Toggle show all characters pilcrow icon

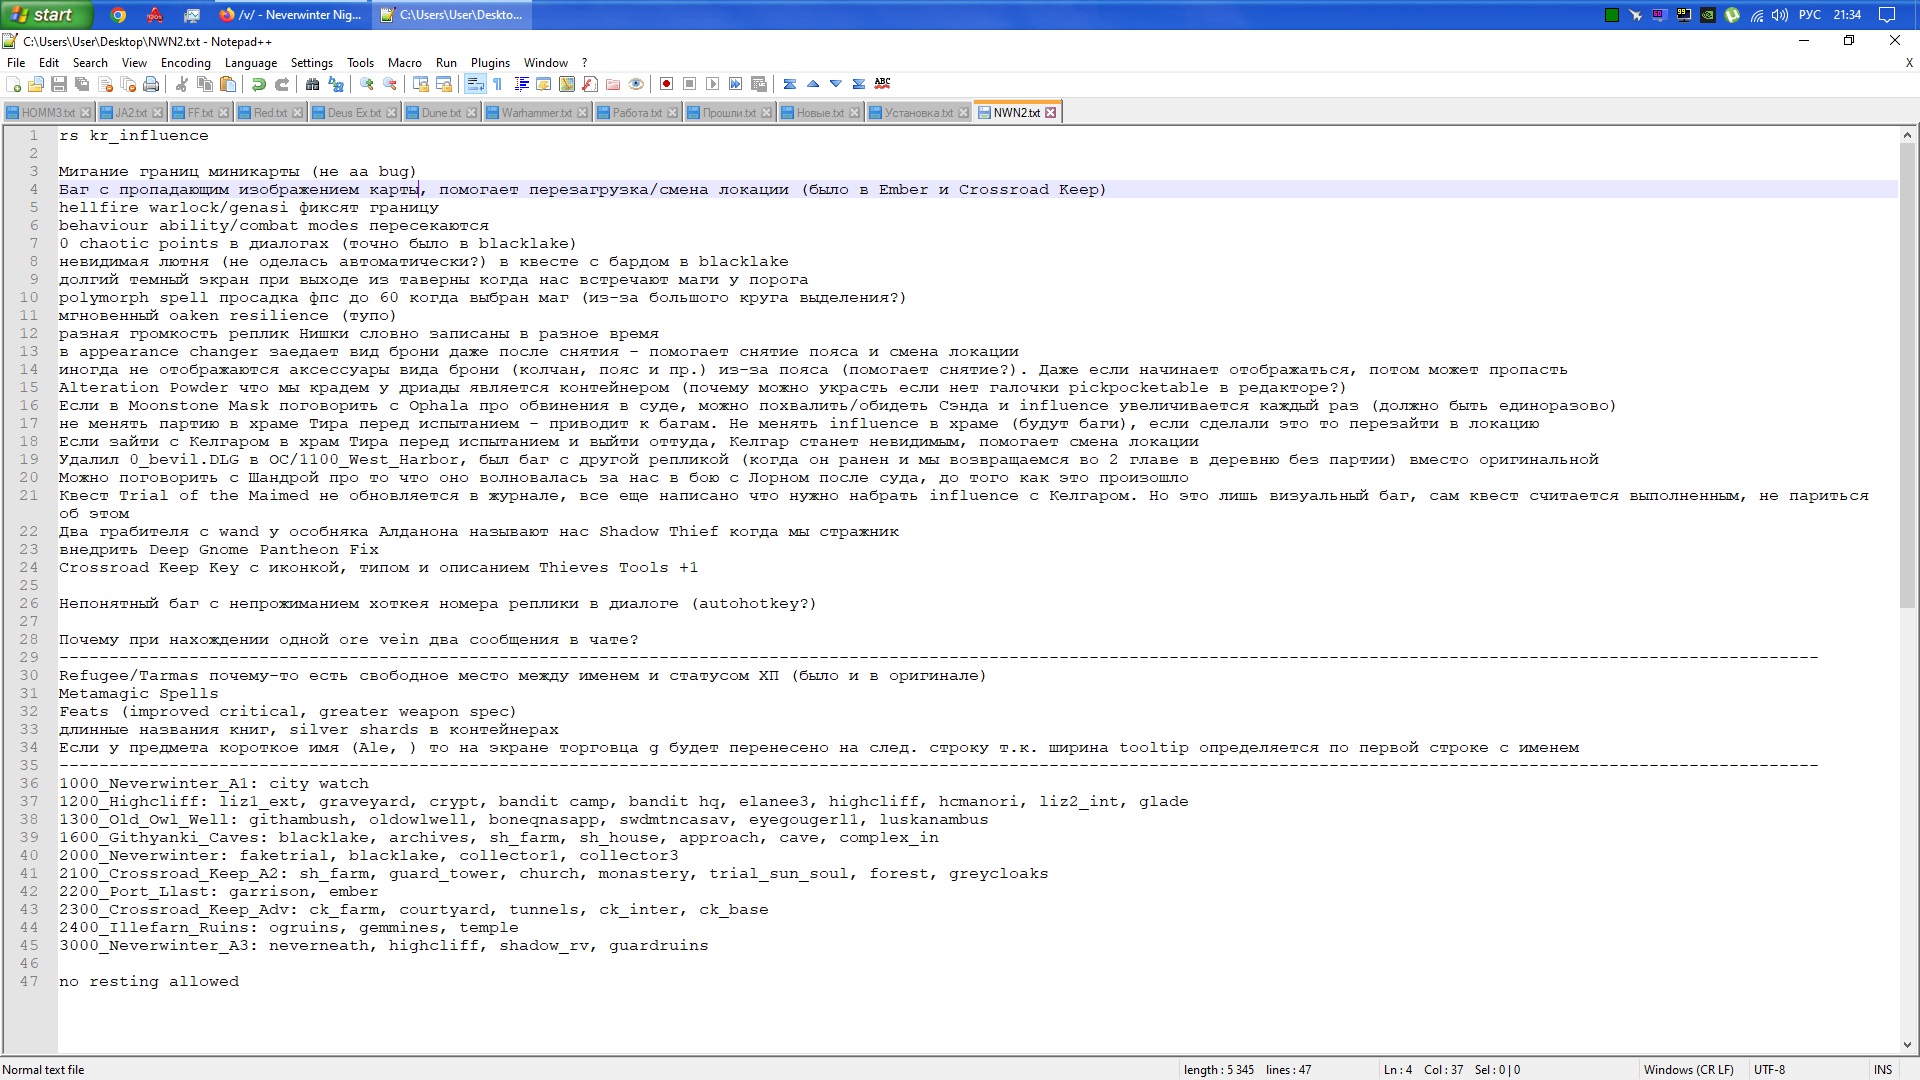tap(497, 84)
